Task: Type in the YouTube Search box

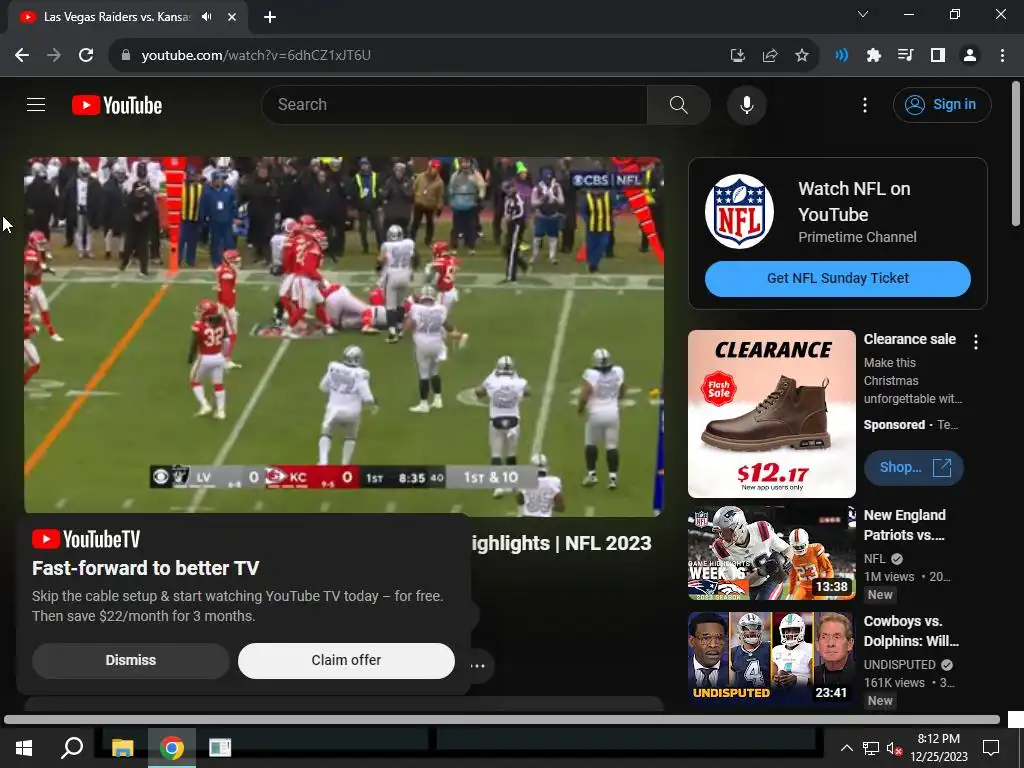Action: [455, 104]
